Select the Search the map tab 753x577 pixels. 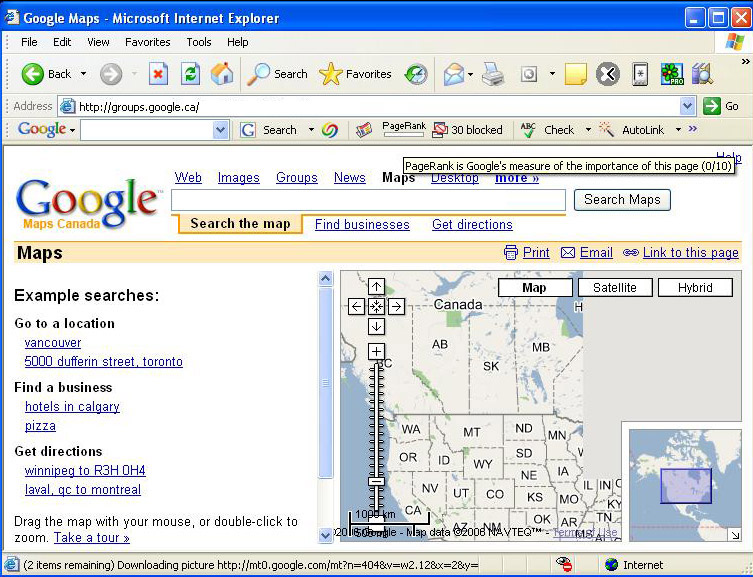tap(240, 224)
